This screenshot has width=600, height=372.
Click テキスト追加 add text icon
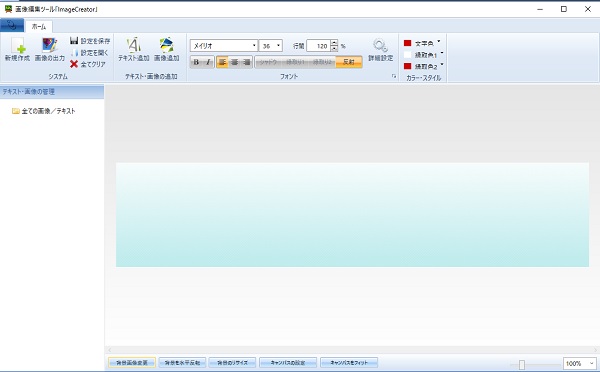(134, 49)
